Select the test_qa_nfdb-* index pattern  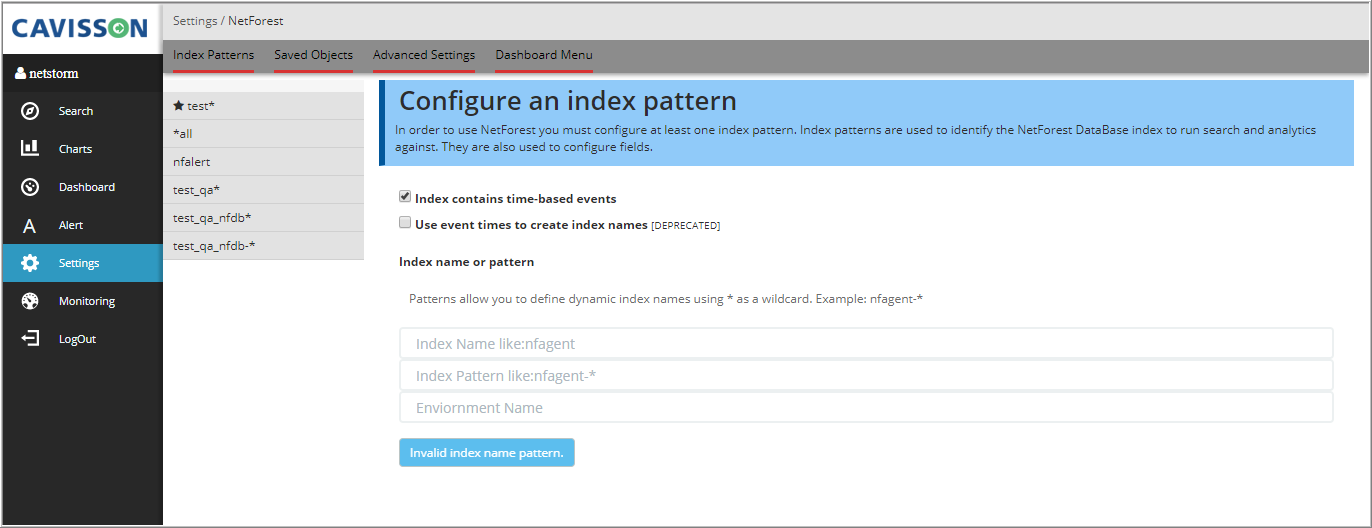click(x=263, y=245)
